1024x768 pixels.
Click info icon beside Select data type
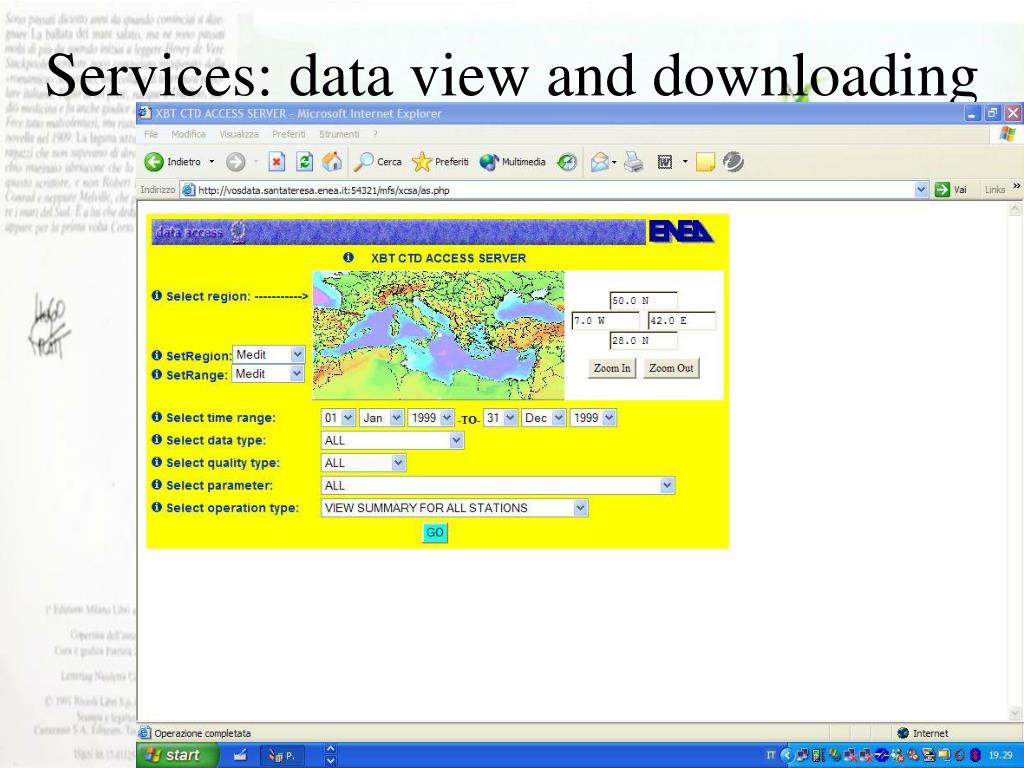pyautogui.click(x=157, y=440)
